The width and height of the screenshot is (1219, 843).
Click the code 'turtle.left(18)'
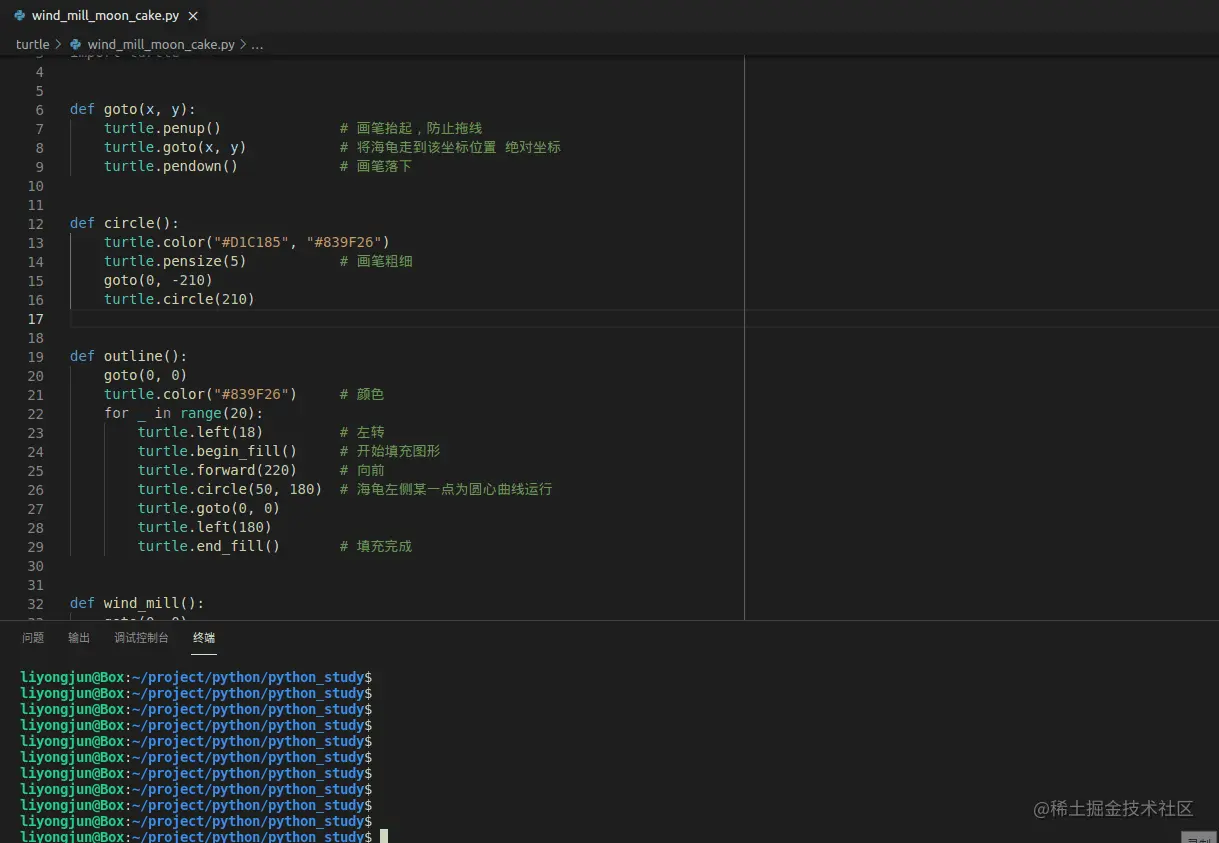click(200, 432)
